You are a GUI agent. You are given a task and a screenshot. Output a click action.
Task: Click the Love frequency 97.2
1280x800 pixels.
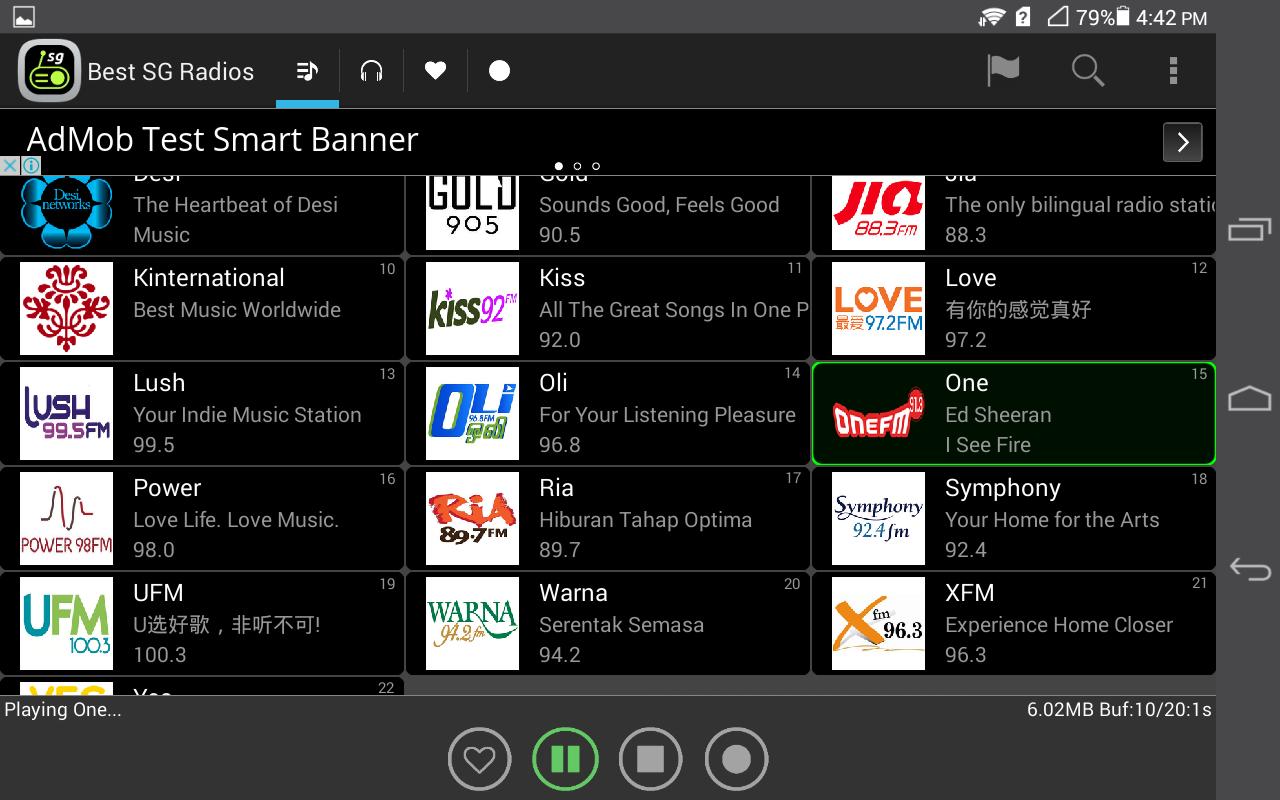(x=966, y=340)
